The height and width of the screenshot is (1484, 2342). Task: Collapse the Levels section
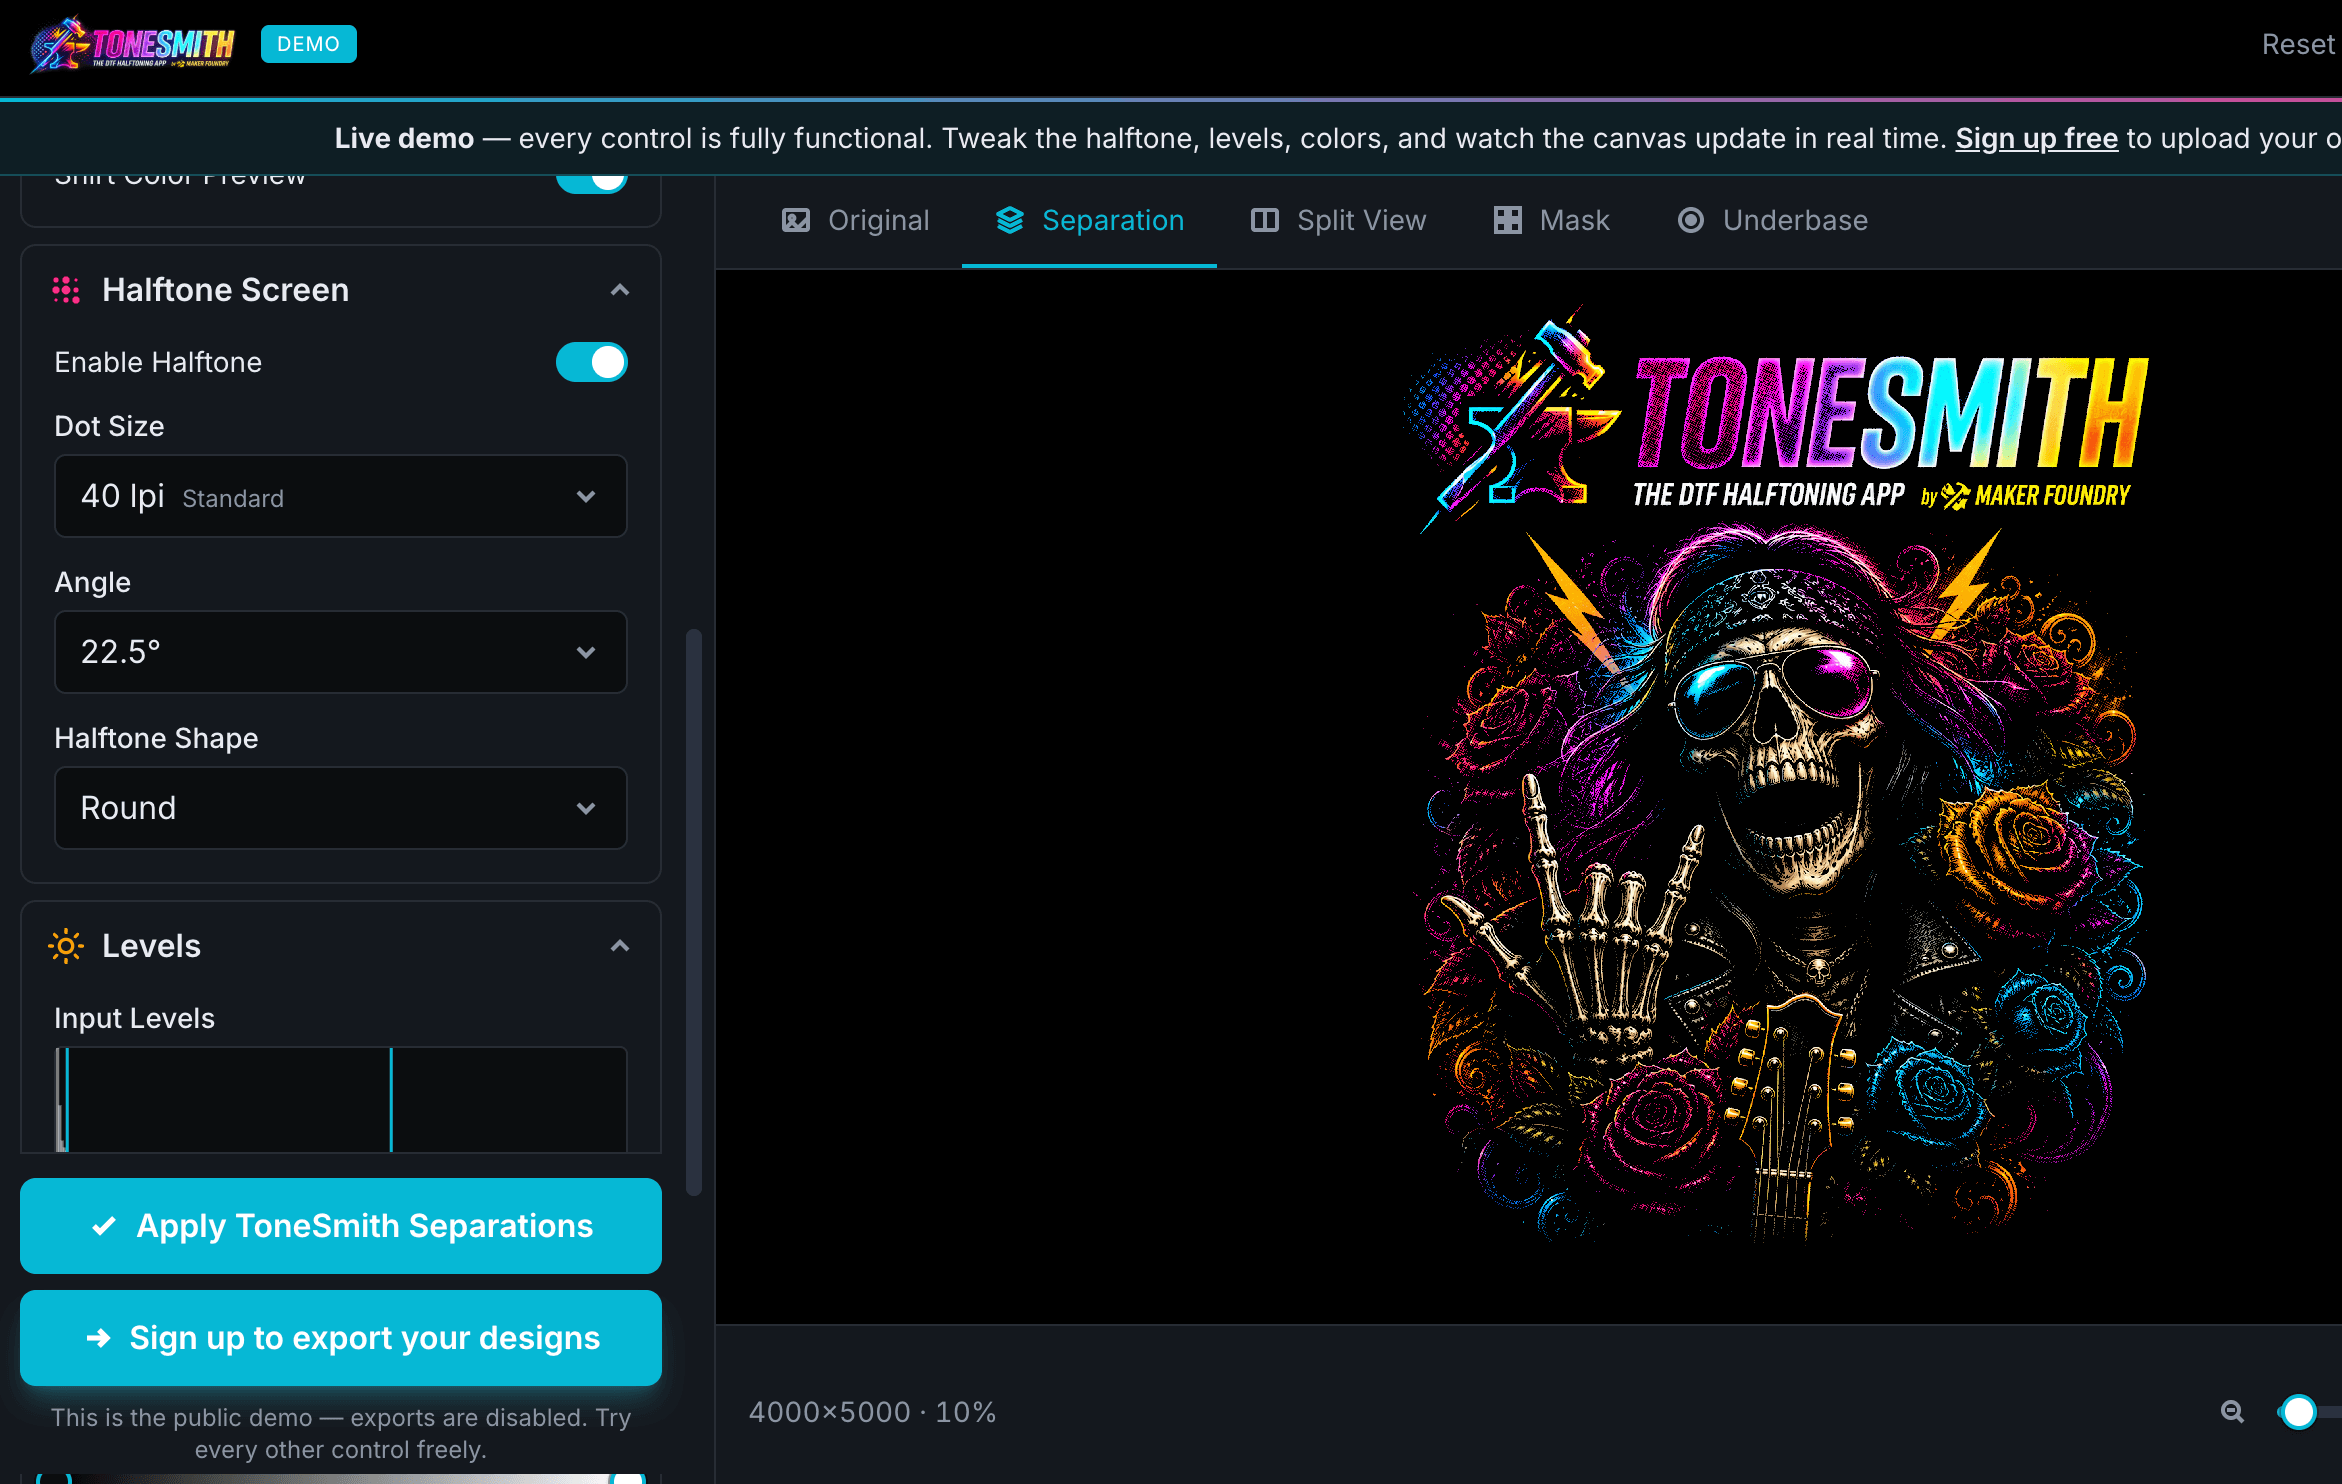pos(620,946)
